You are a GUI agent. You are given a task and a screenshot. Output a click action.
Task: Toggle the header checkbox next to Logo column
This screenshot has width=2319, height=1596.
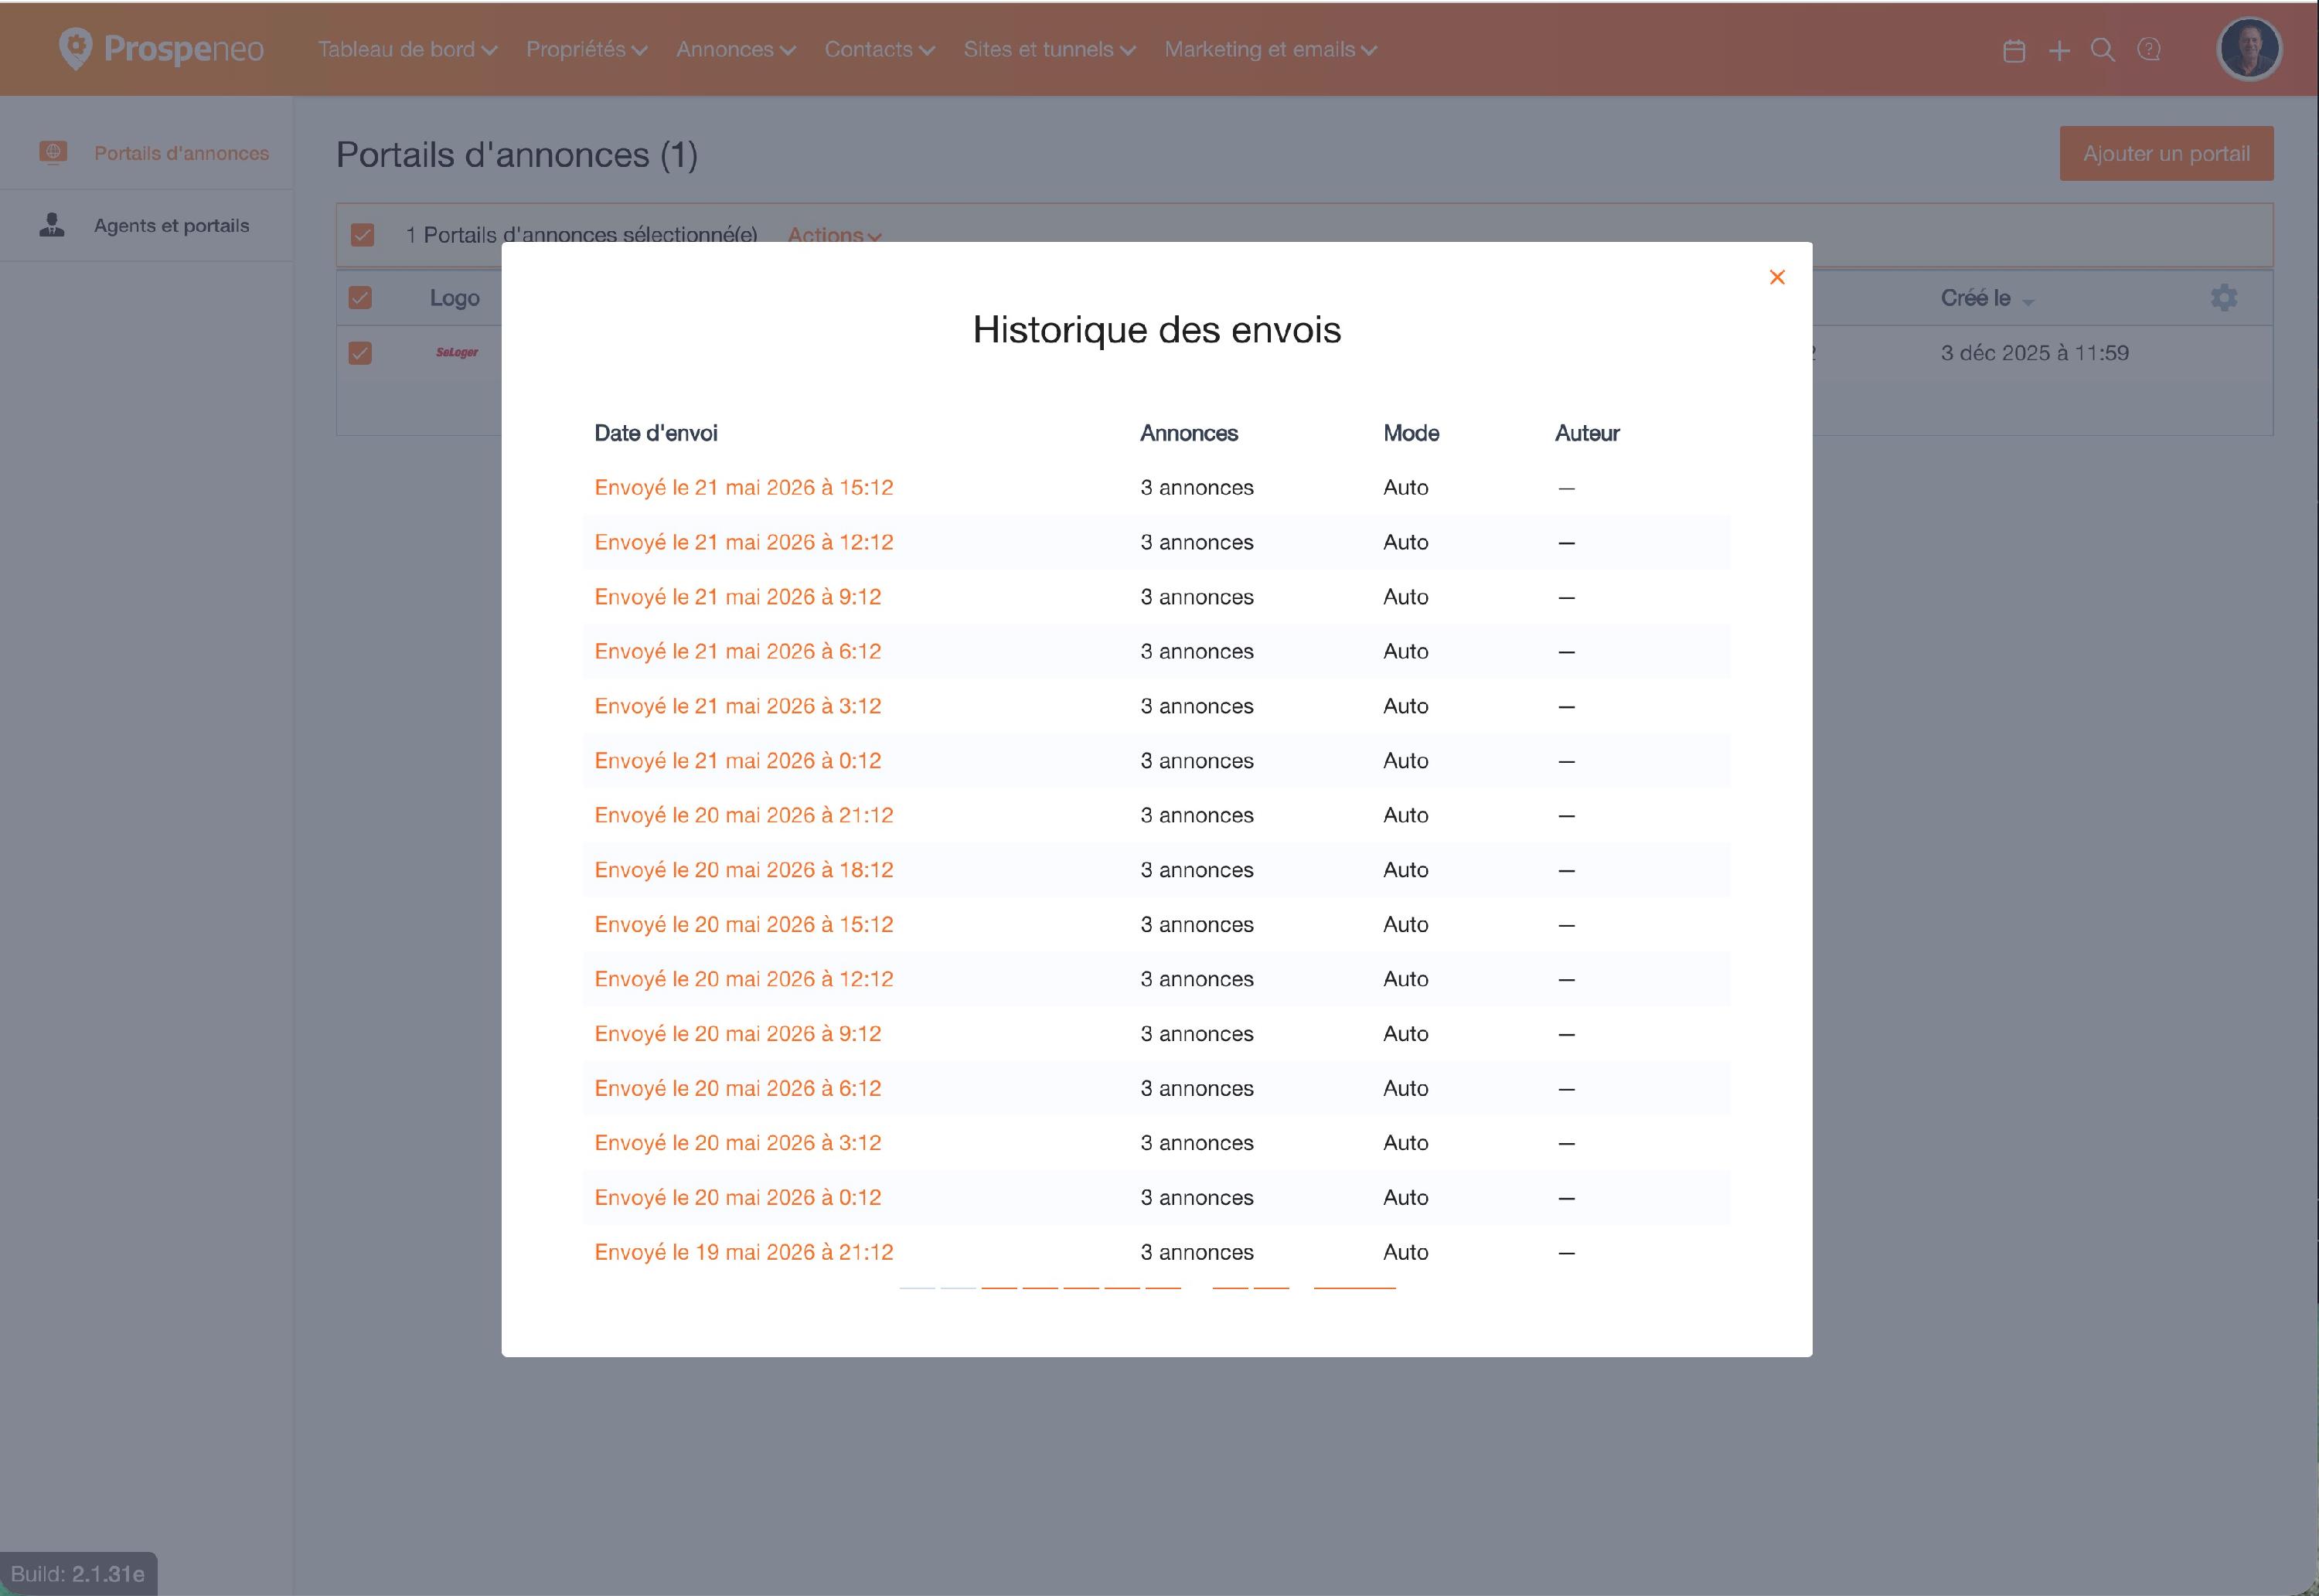(360, 297)
